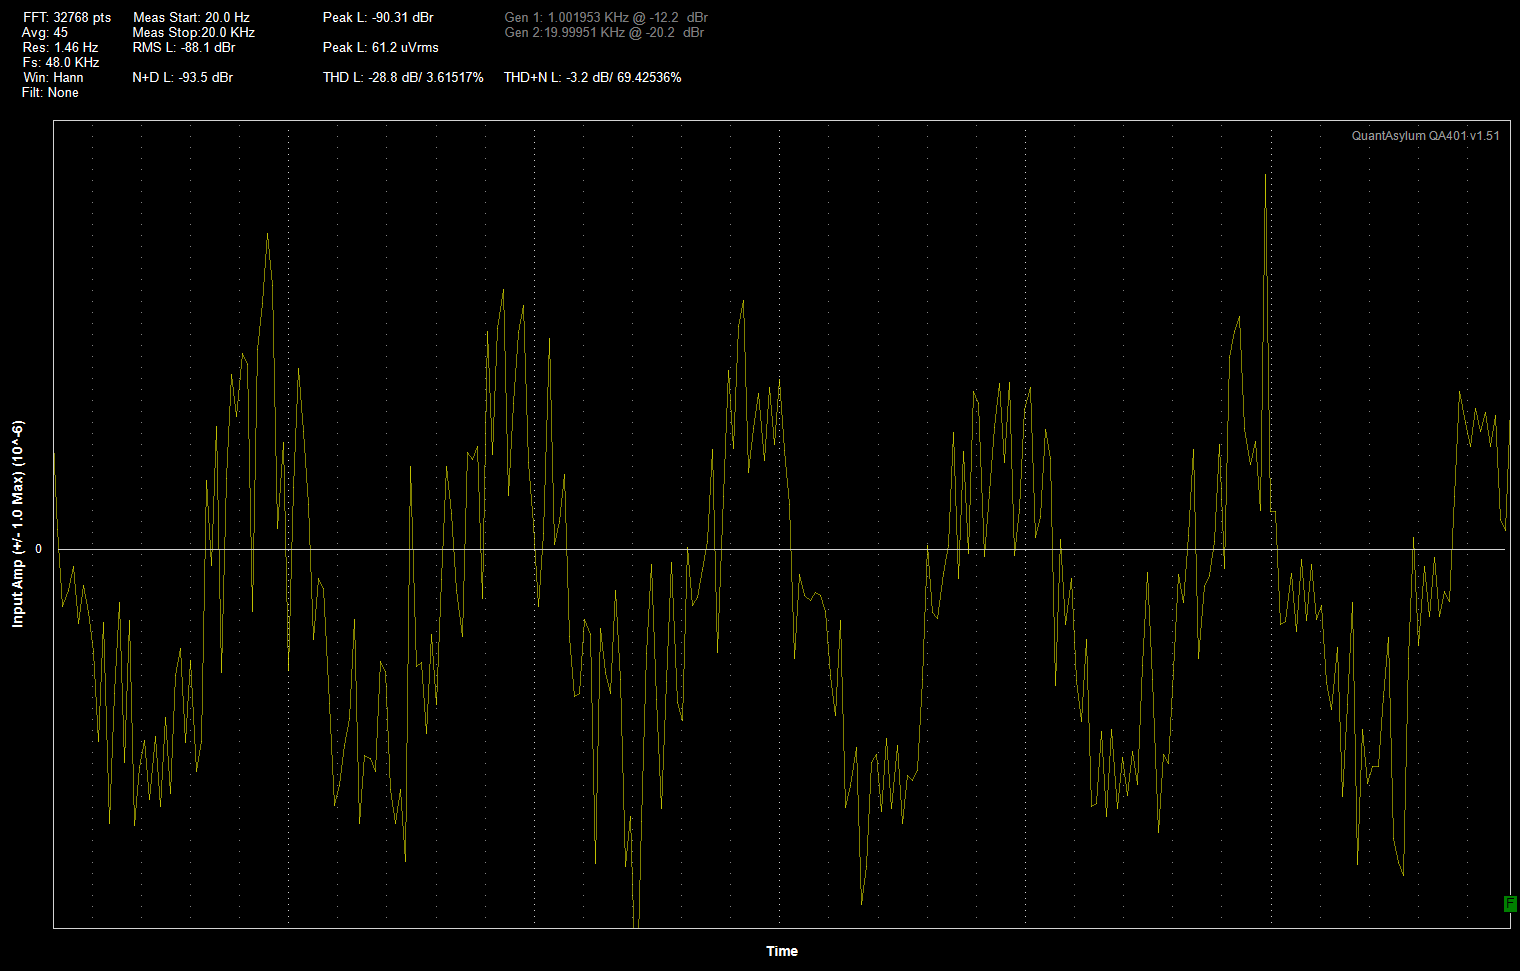Click the Peak L: -90.31 dBr reading
The height and width of the screenshot is (971, 1520).
378,18
